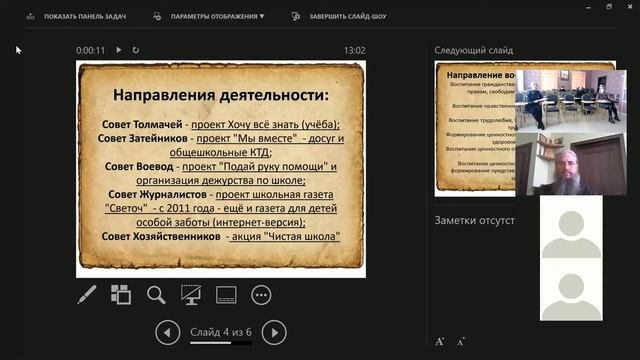Click the end slide show icon beside Завершить слайд-шоу
Screen dimensions: 640x360
[296, 16]
